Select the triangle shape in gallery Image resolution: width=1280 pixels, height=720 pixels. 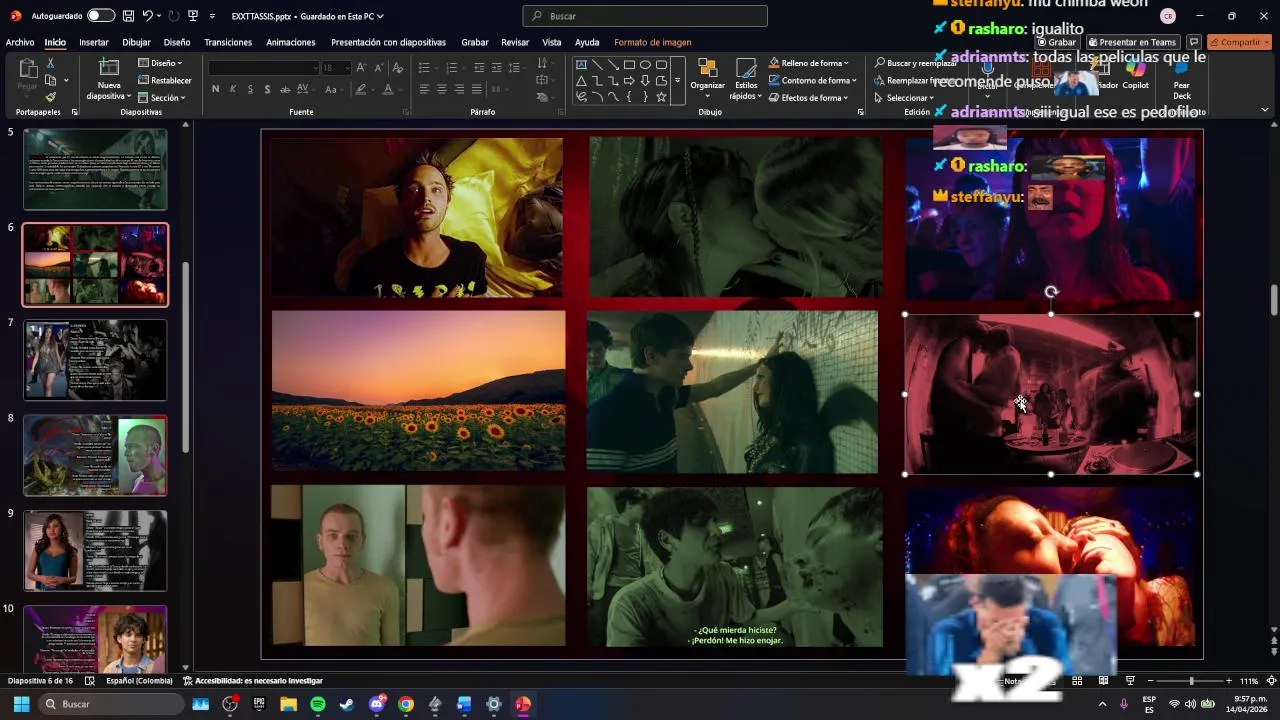(x=581, y=81)
